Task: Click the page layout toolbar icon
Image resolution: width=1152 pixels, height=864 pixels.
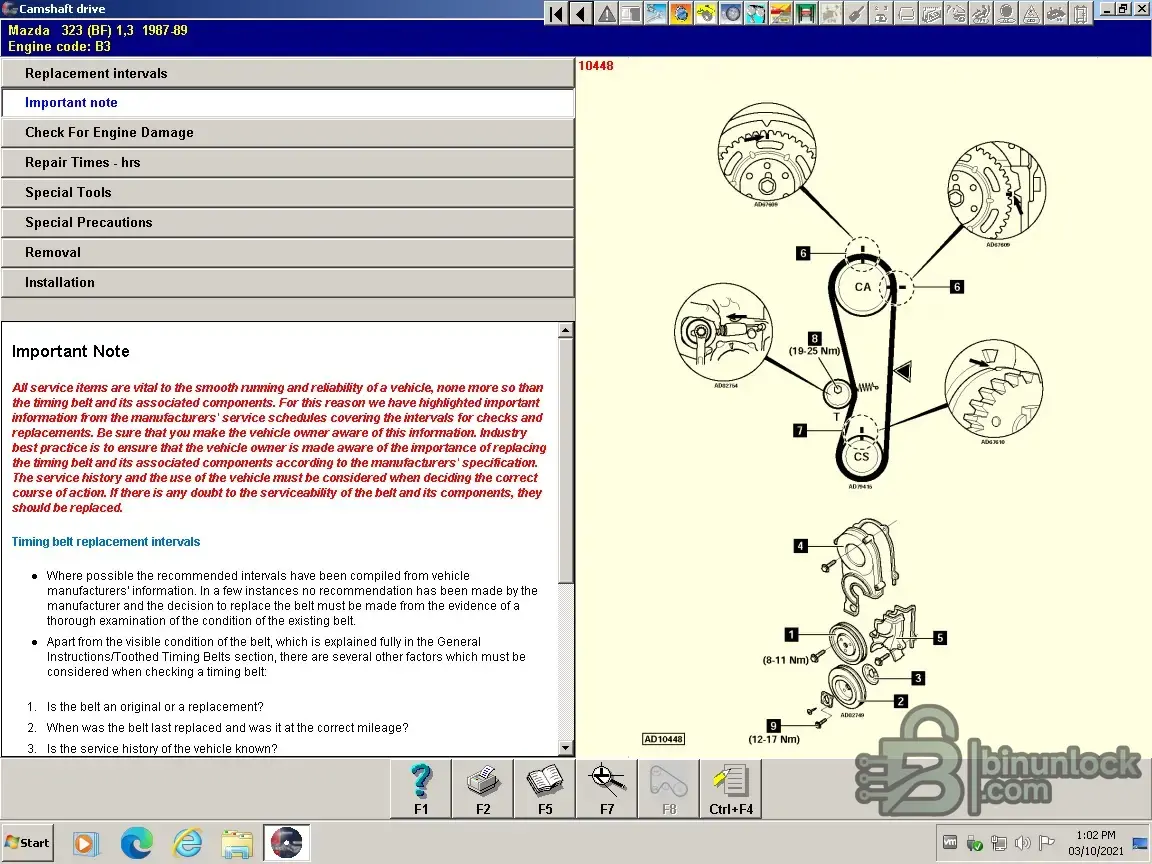Action: click(x=631, y=13)
